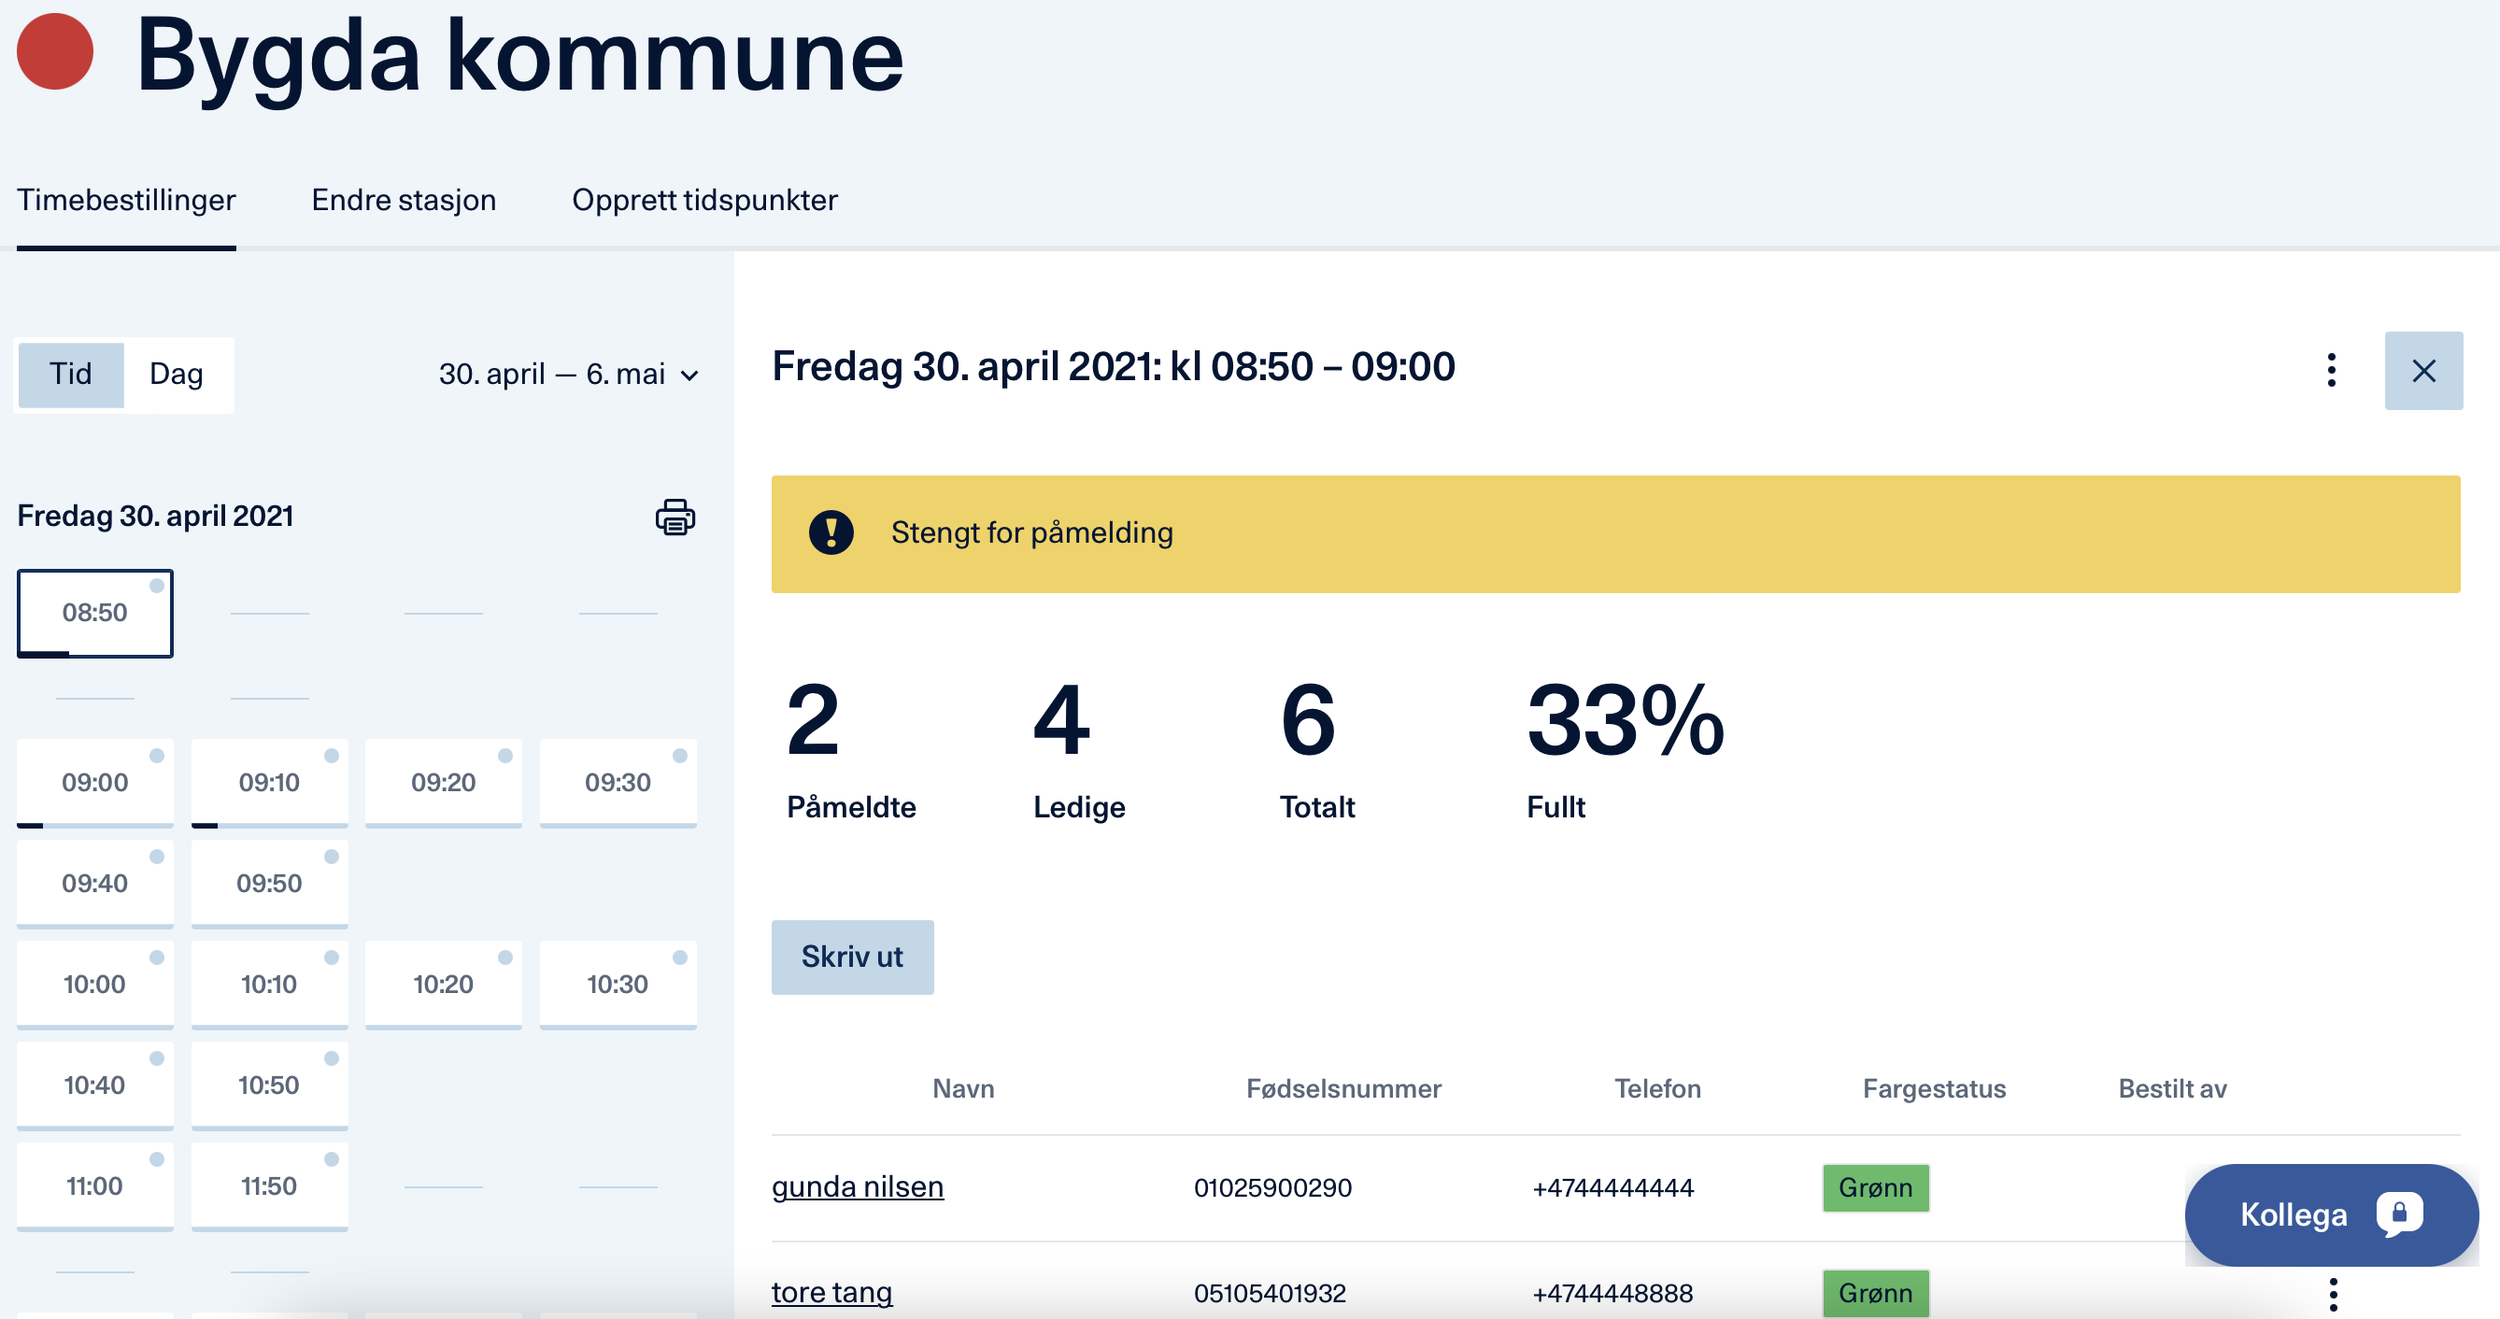Image resolution: width=2500 pixels, height=1319 pixels.
Task: Open tore tang's record link
Action: point(831,1292)
